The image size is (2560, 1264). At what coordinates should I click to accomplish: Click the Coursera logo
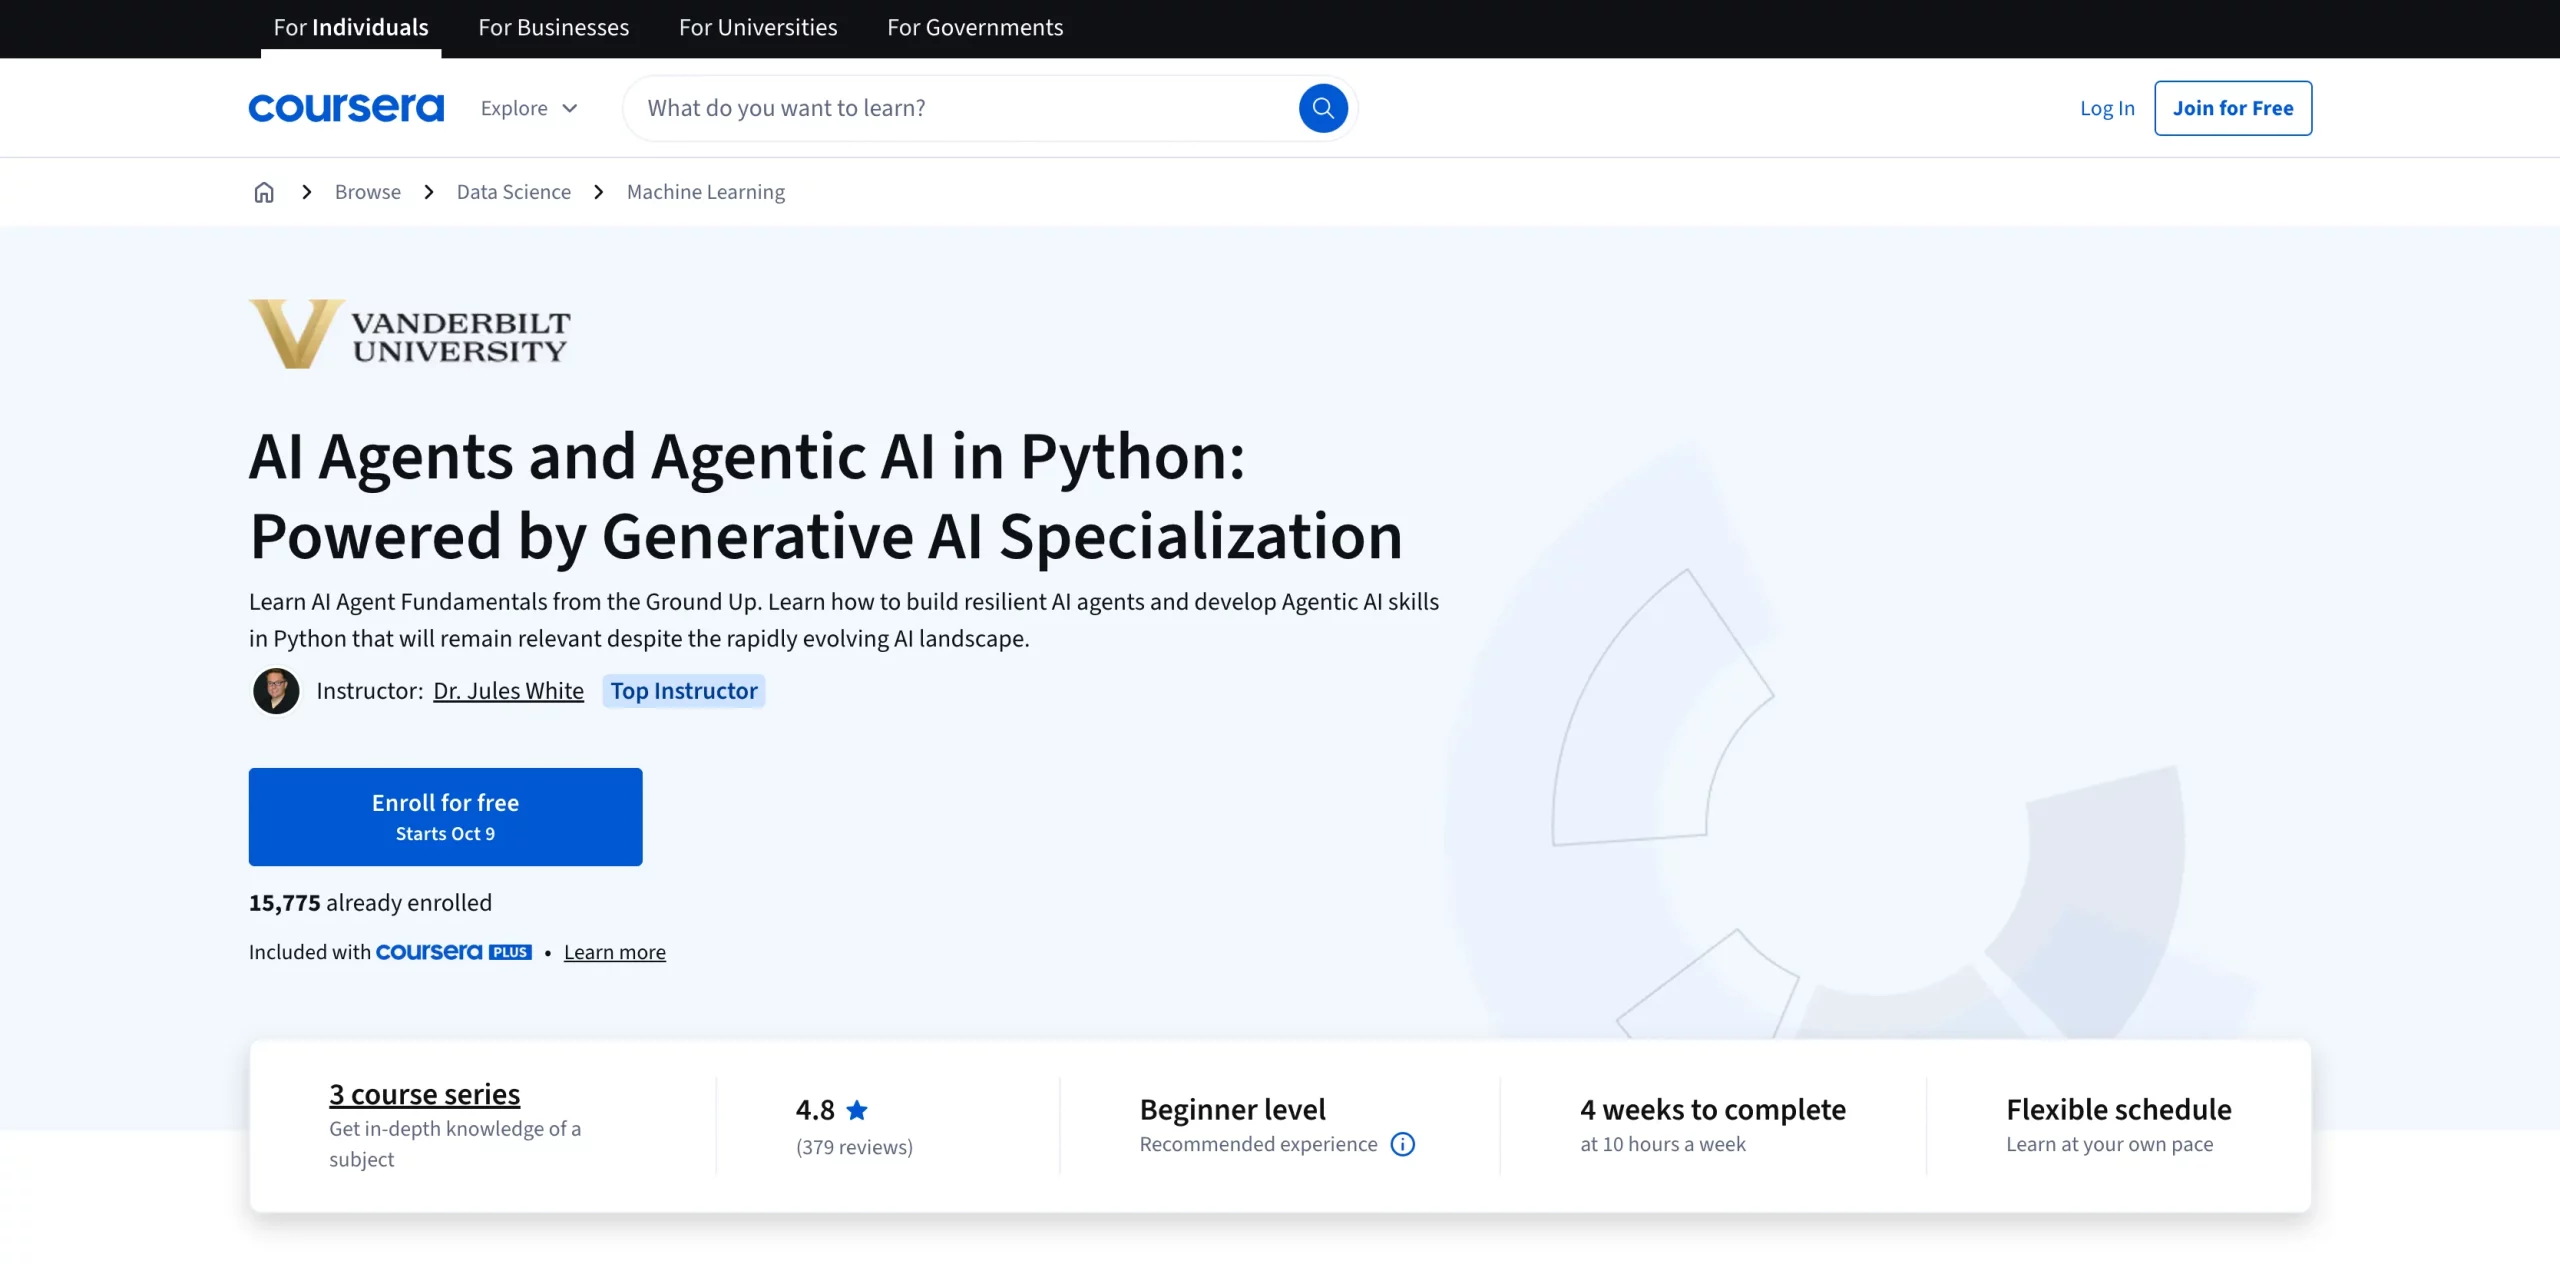tap(346, 108)
